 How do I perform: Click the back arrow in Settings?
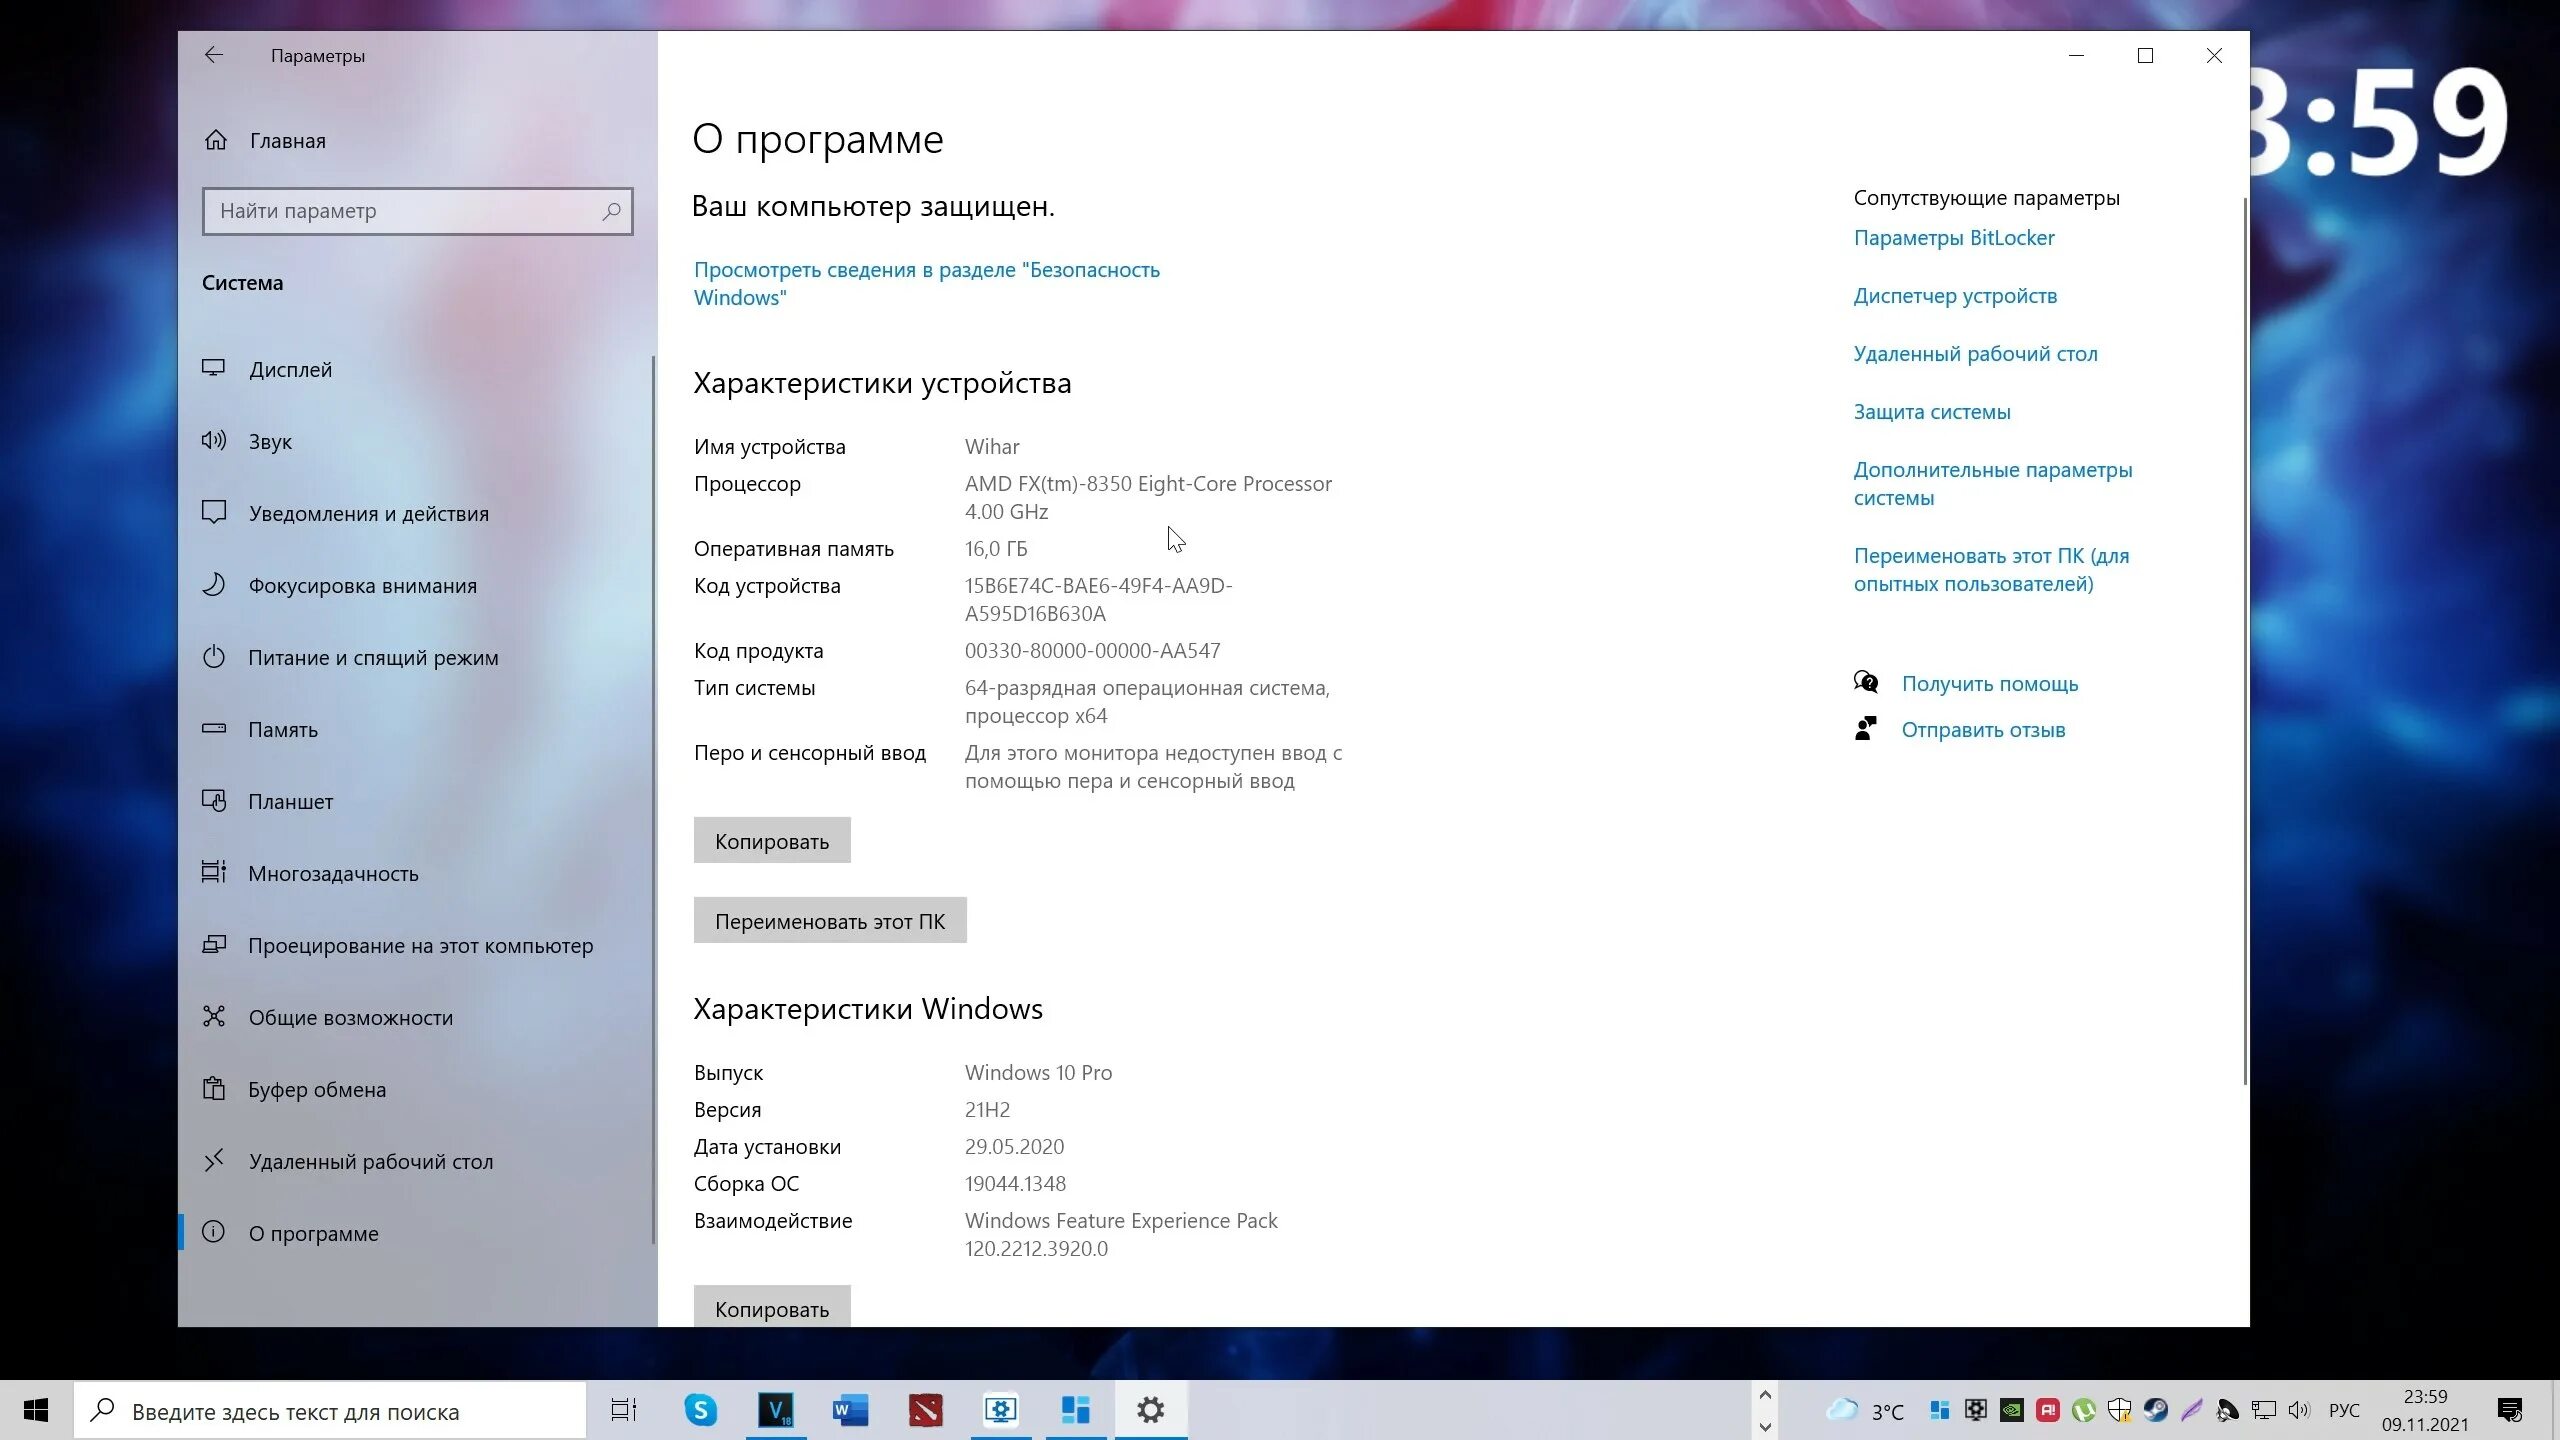click(213, 55)
